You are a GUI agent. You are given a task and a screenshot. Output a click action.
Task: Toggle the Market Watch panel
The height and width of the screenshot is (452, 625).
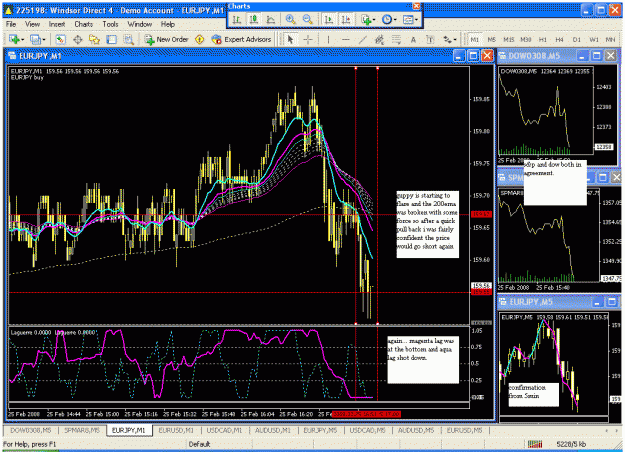point(60,39)
